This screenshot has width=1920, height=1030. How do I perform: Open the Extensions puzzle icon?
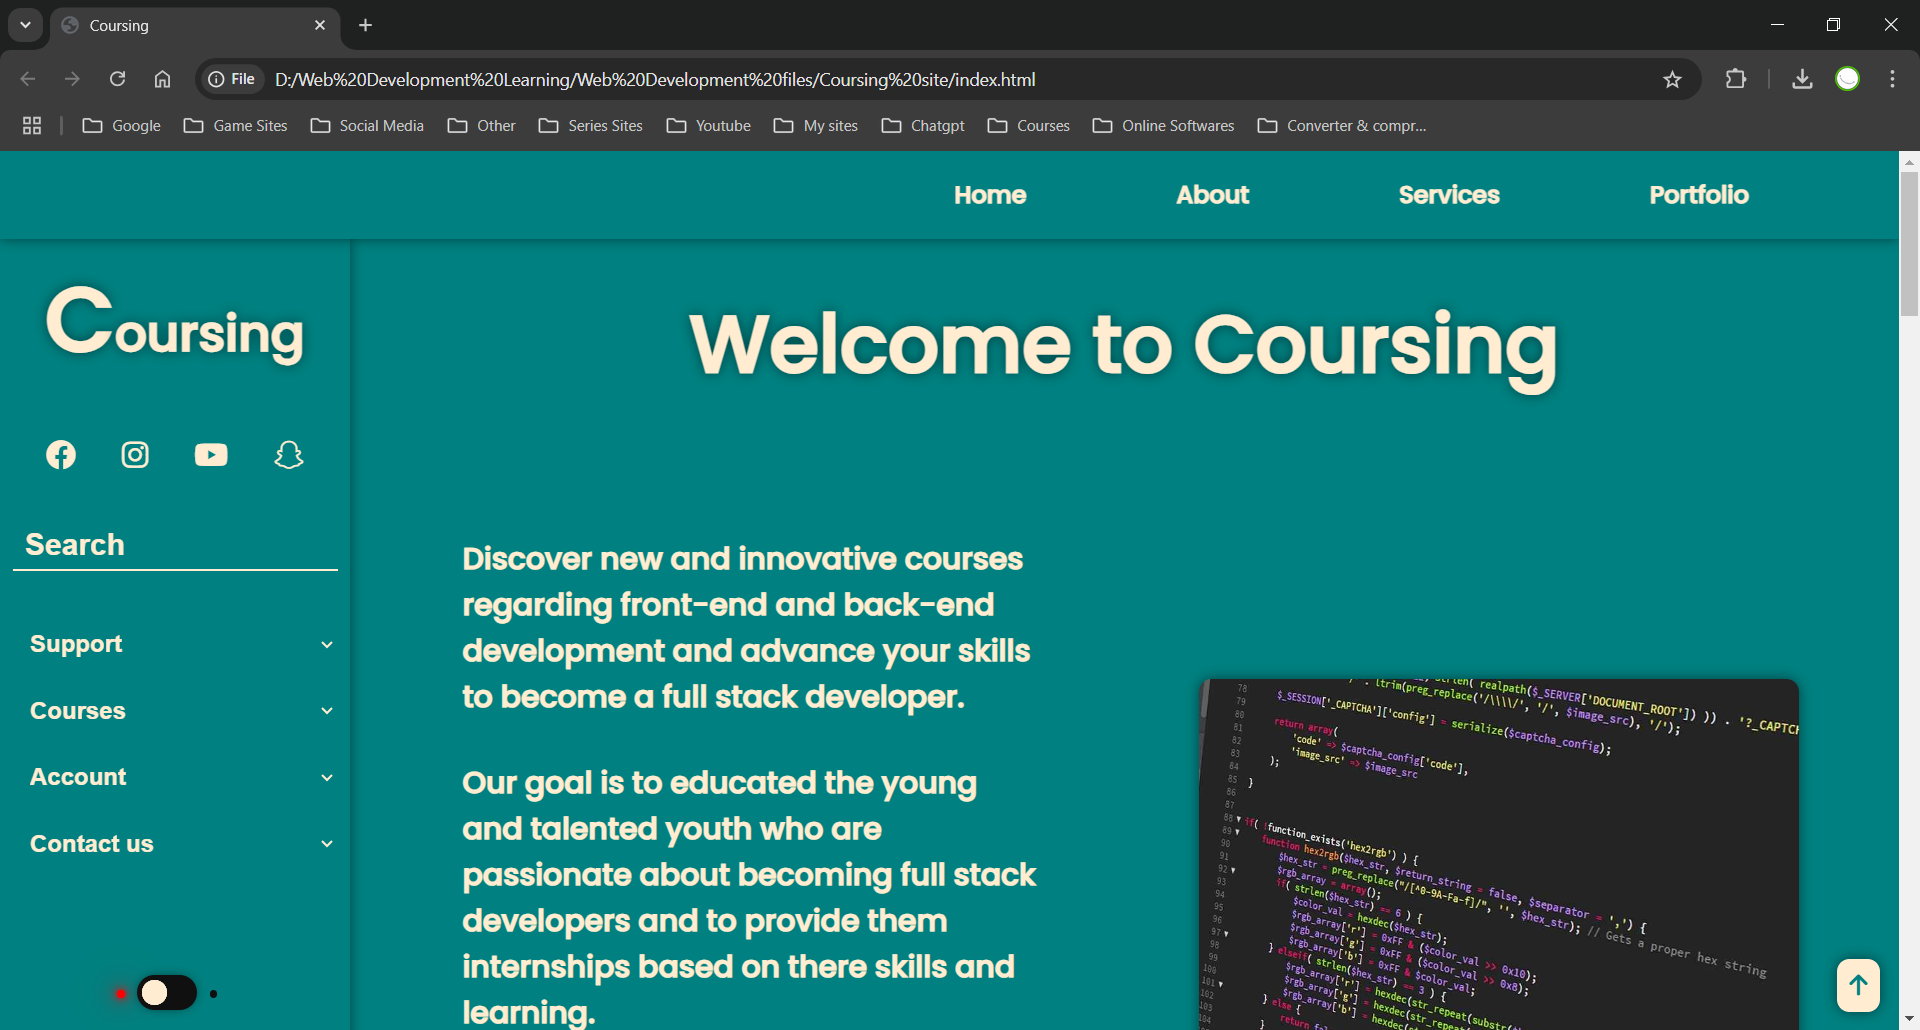click(x=1736, y=79)
